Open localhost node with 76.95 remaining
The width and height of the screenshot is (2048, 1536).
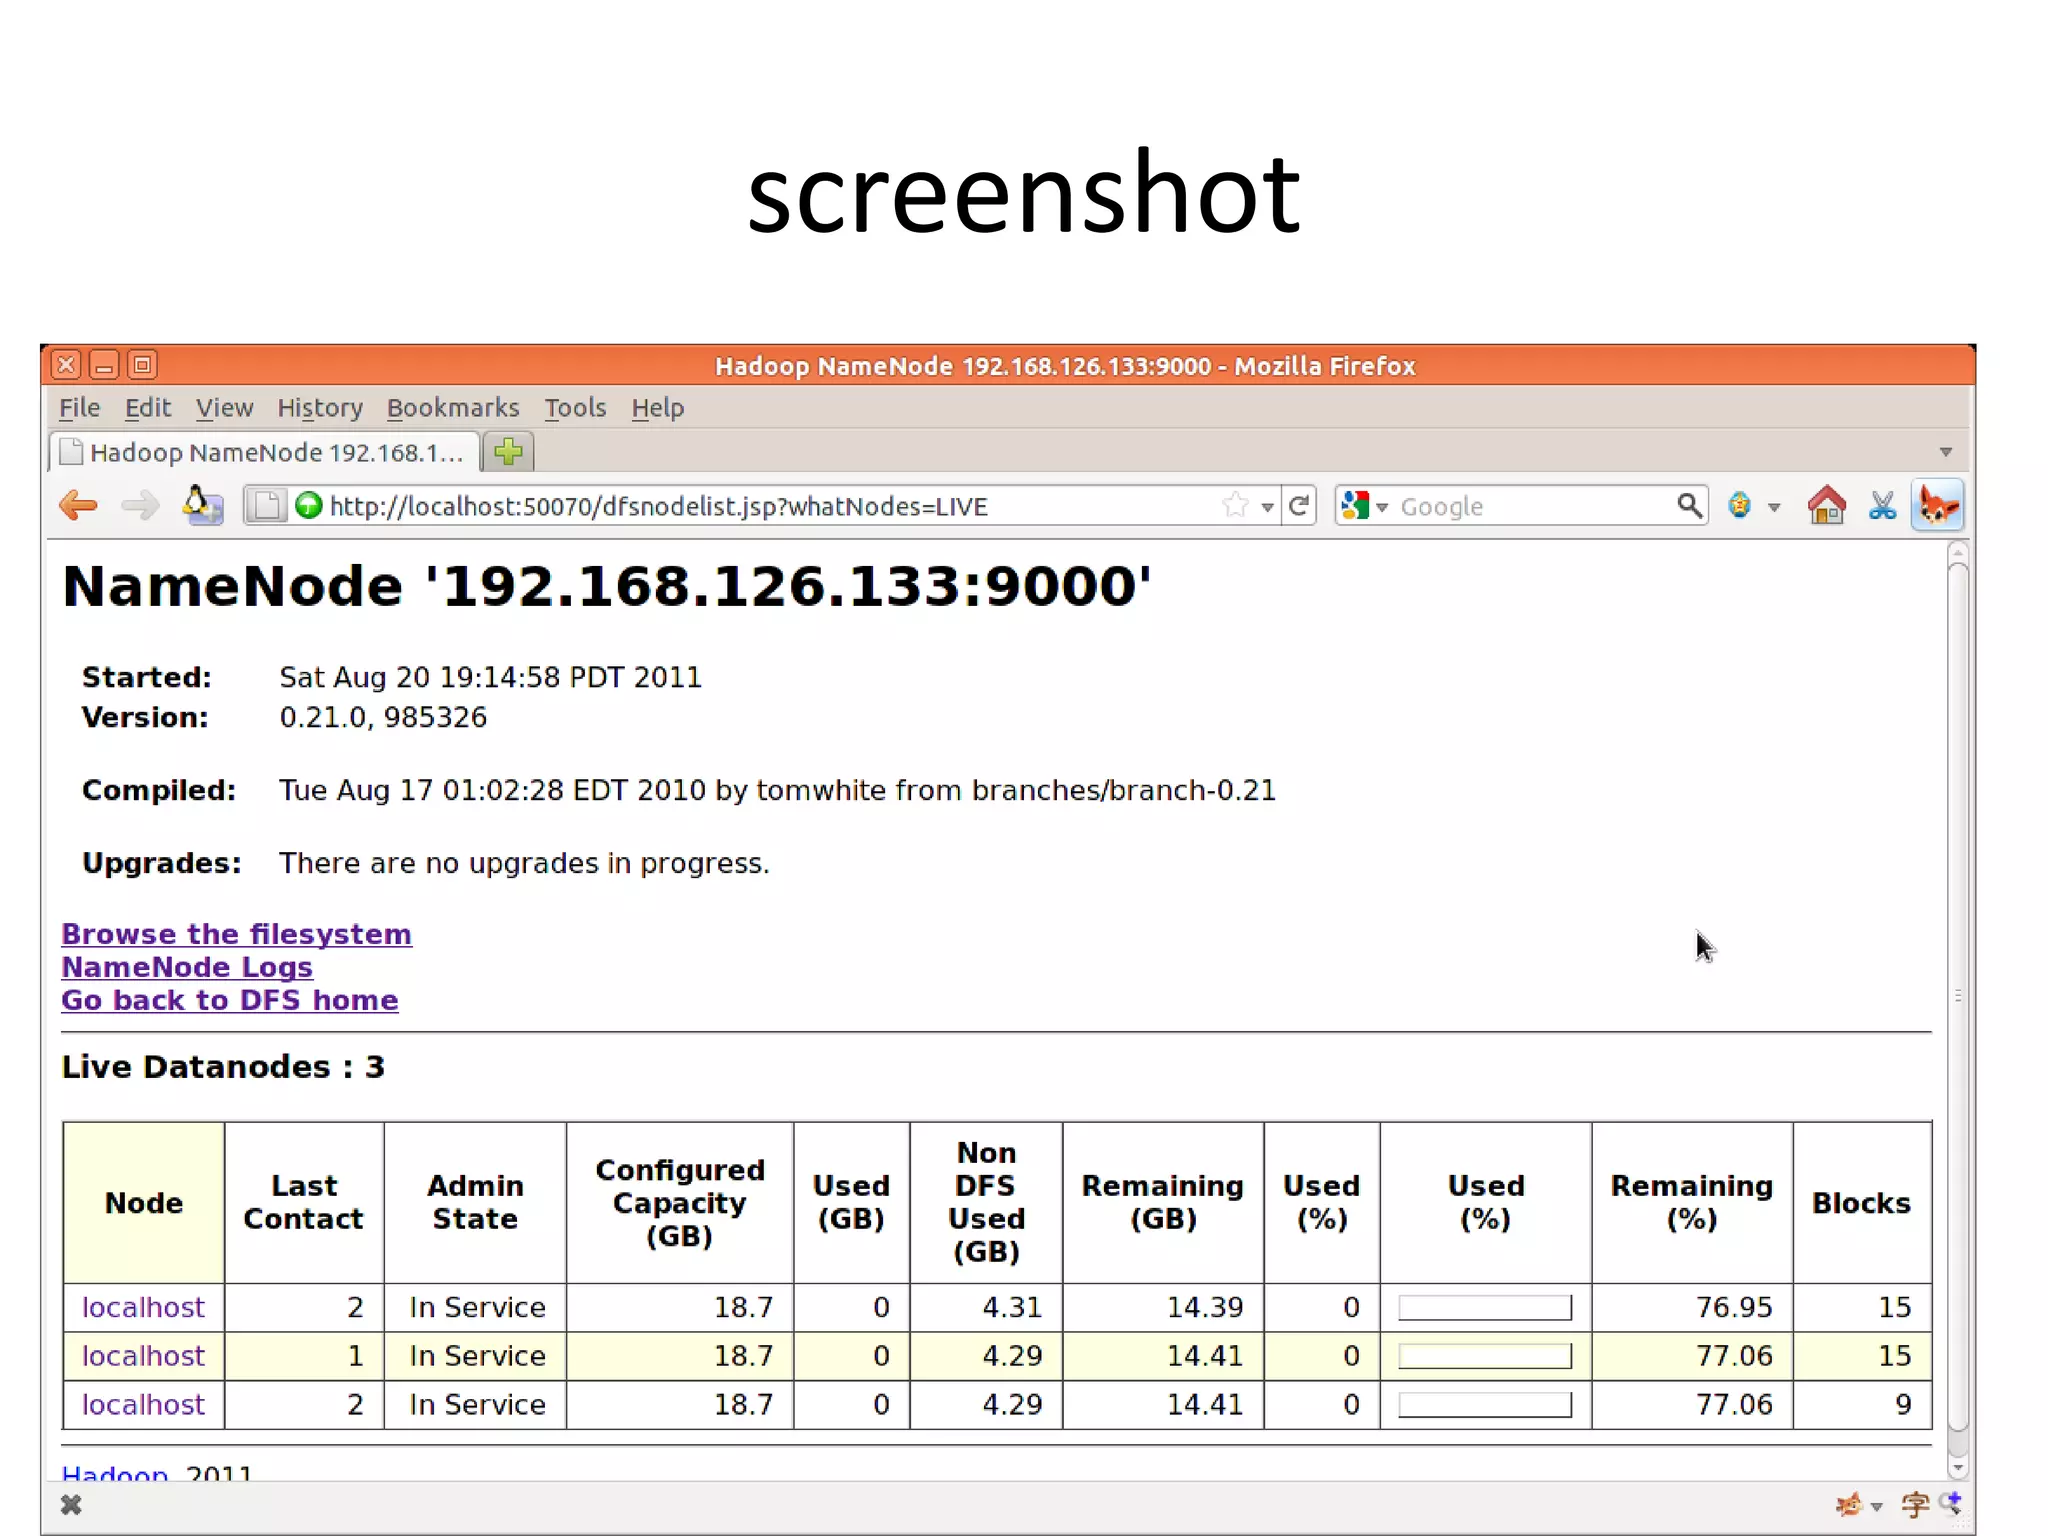tap(143, 1307)
